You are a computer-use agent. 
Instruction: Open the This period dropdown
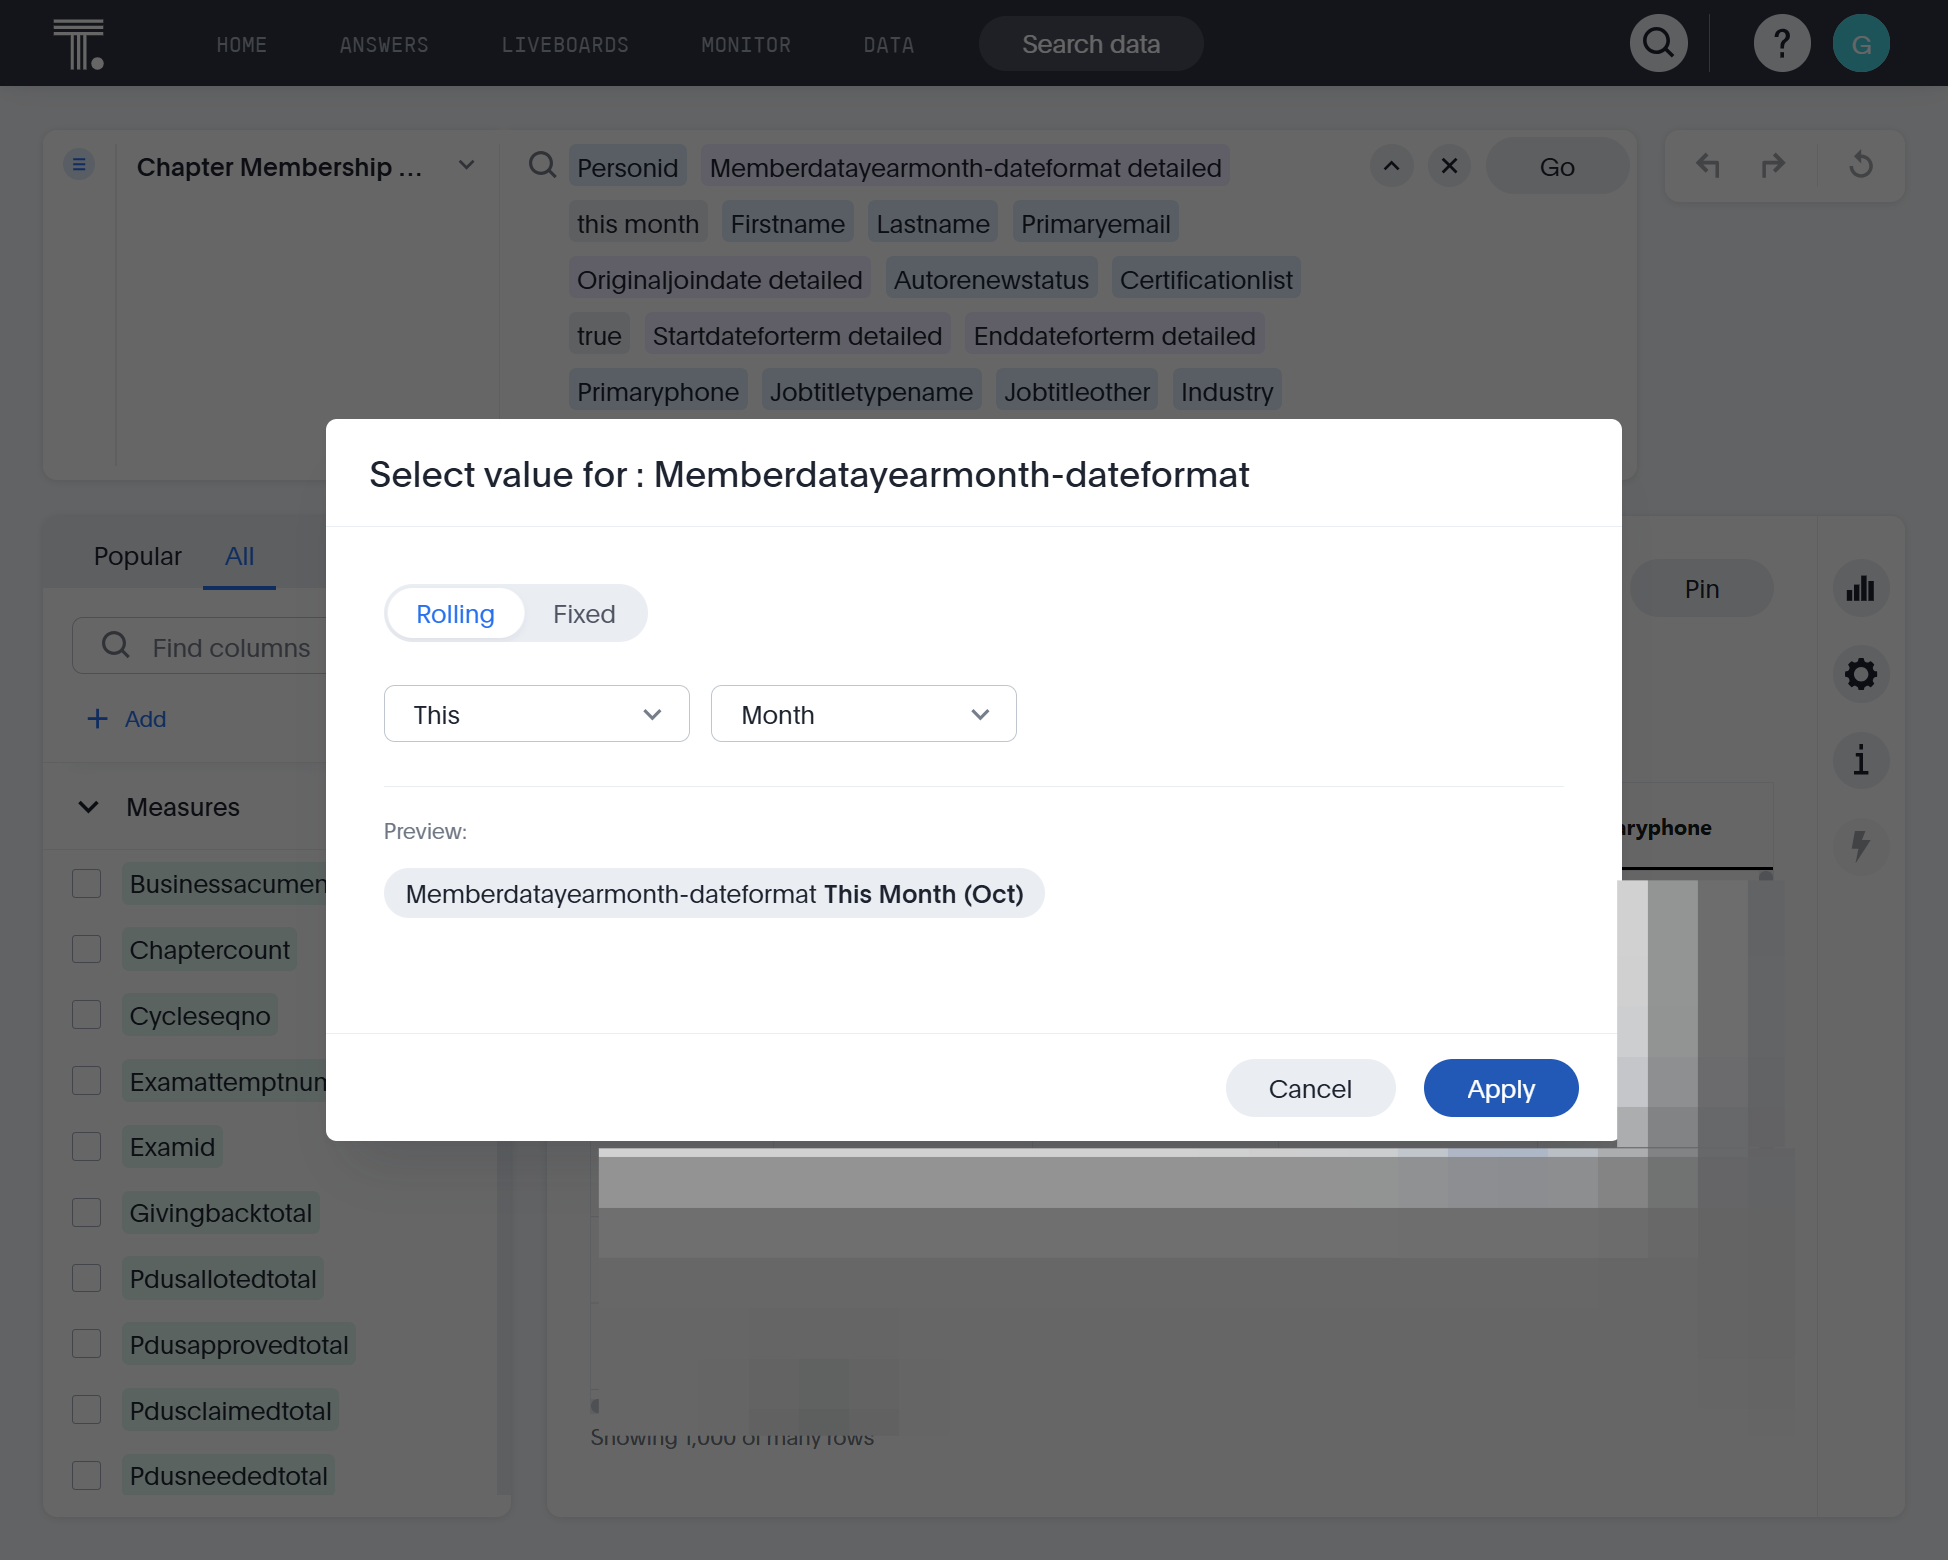click(x=537, y=714)
